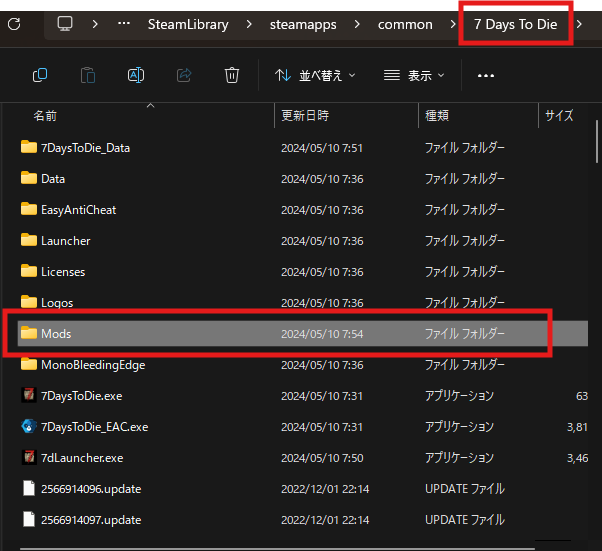
Task: Click the EasyAntiCheat folder icon
Action: pyautogui.click(x=29, y=209)
